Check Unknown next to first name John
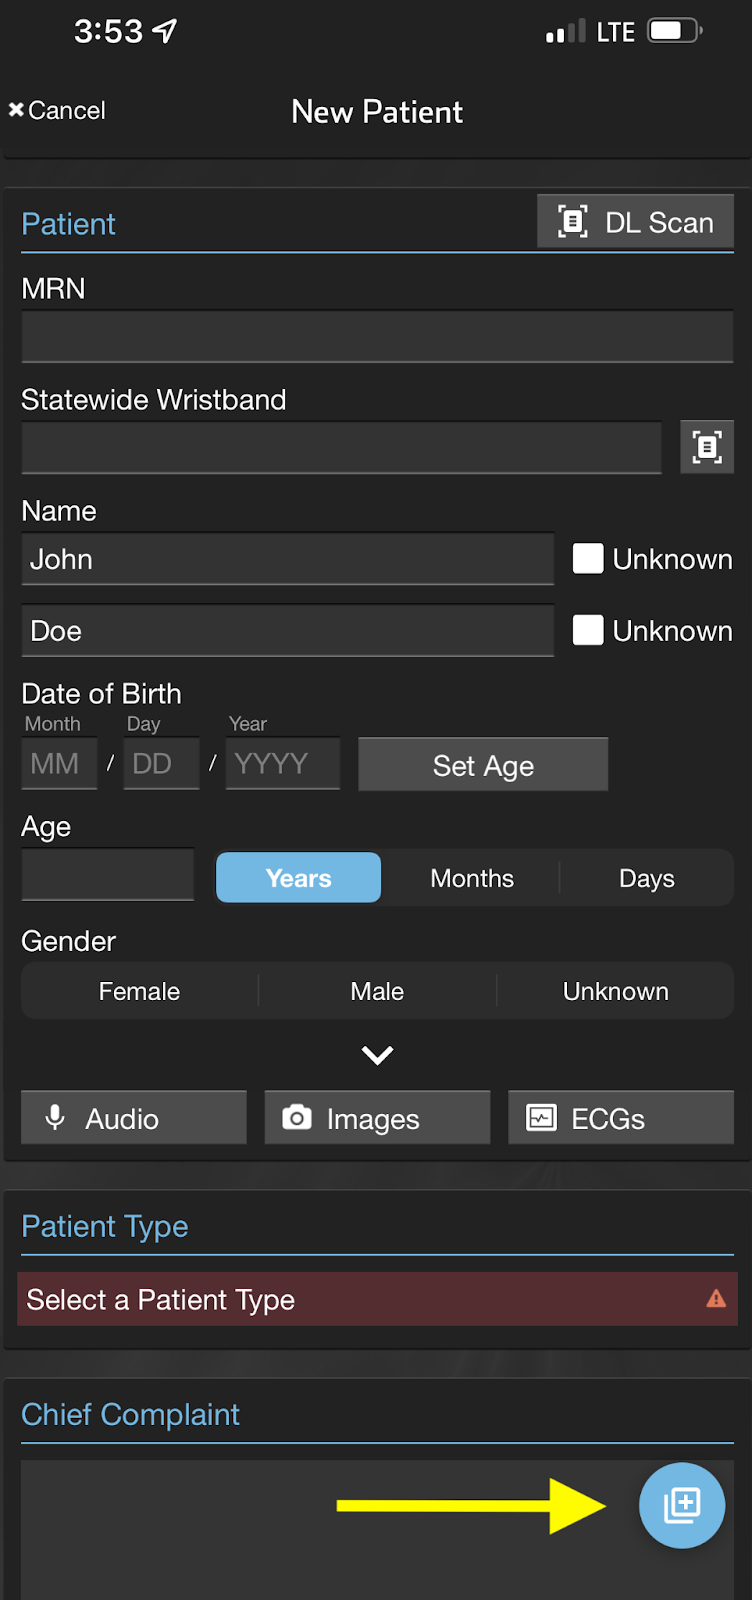752x1600 pixels. [588, 559]
